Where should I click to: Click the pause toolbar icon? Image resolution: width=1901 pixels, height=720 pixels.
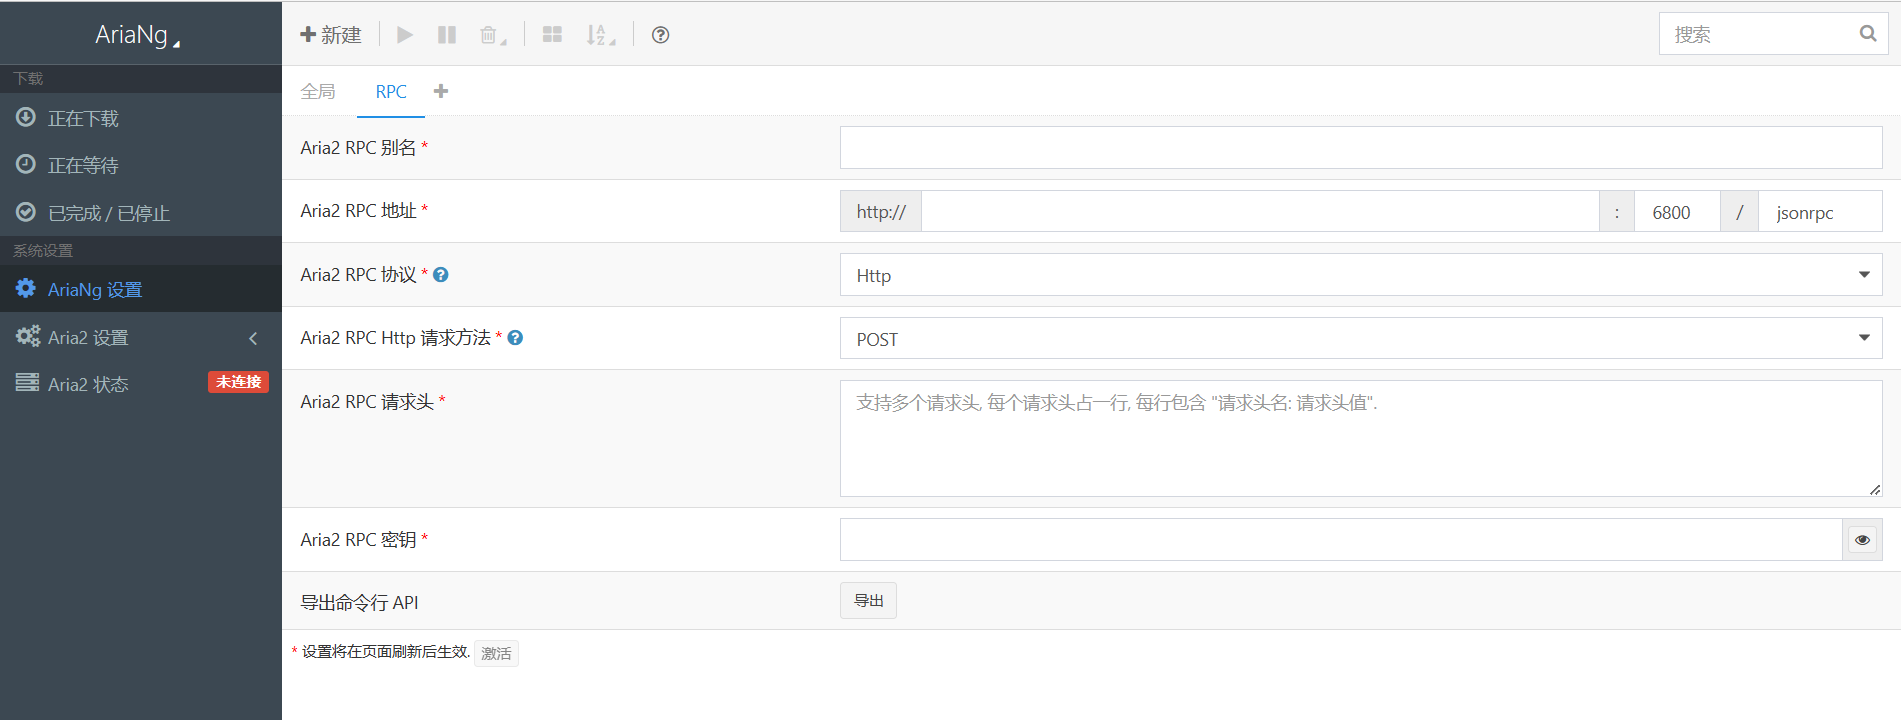coord(447,35)
